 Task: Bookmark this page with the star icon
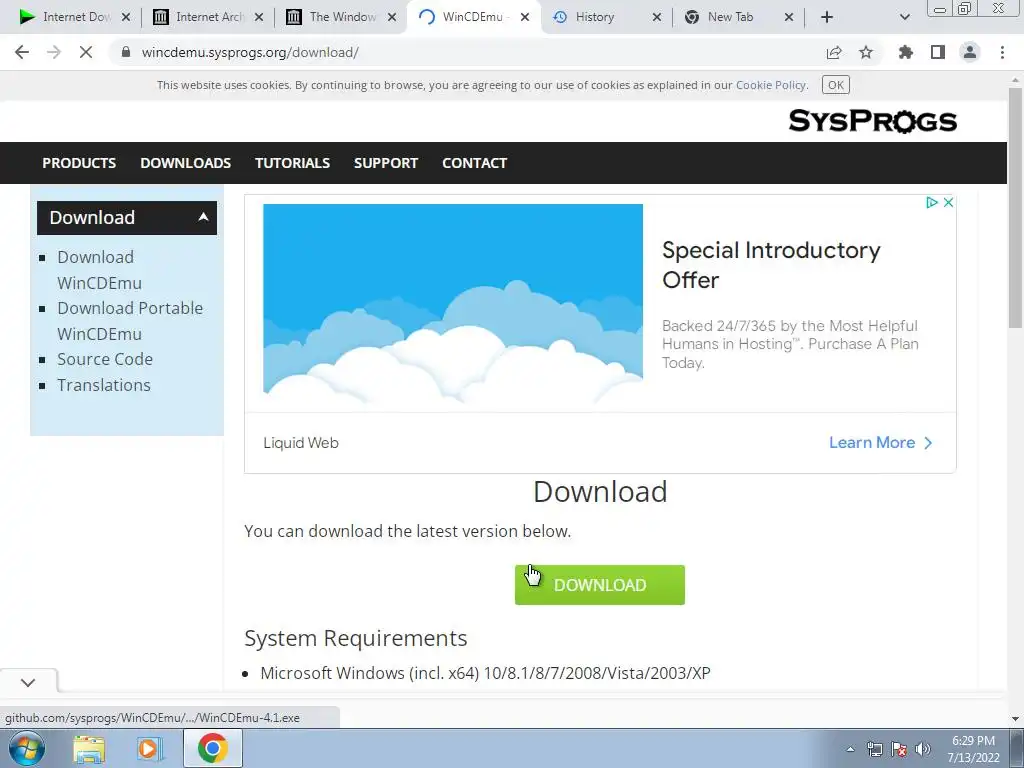[866, 52]
